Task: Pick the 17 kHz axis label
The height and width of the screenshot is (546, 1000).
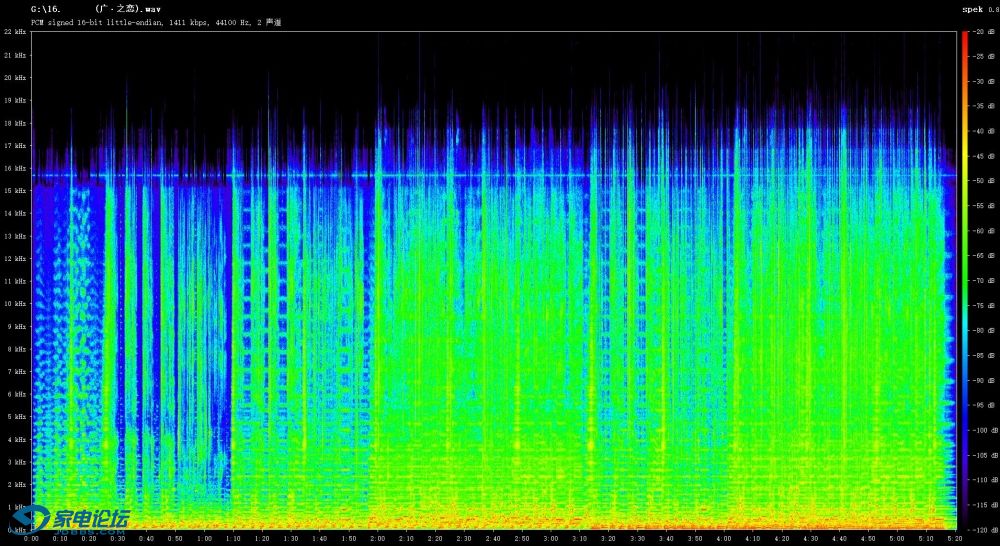Action: click(x=14, y=146)
